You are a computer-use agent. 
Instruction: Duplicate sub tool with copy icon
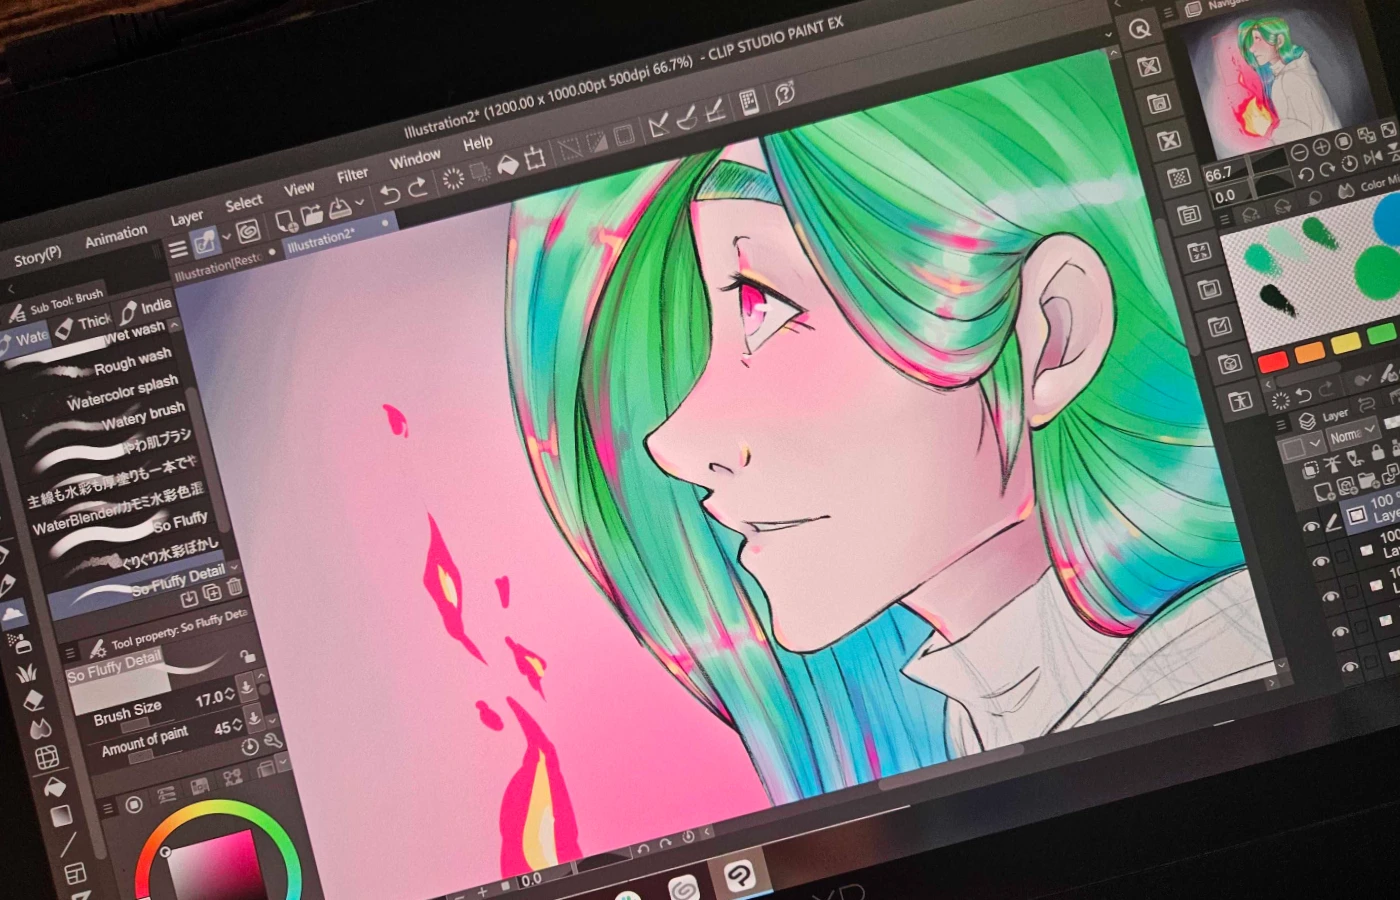[212, 593]
